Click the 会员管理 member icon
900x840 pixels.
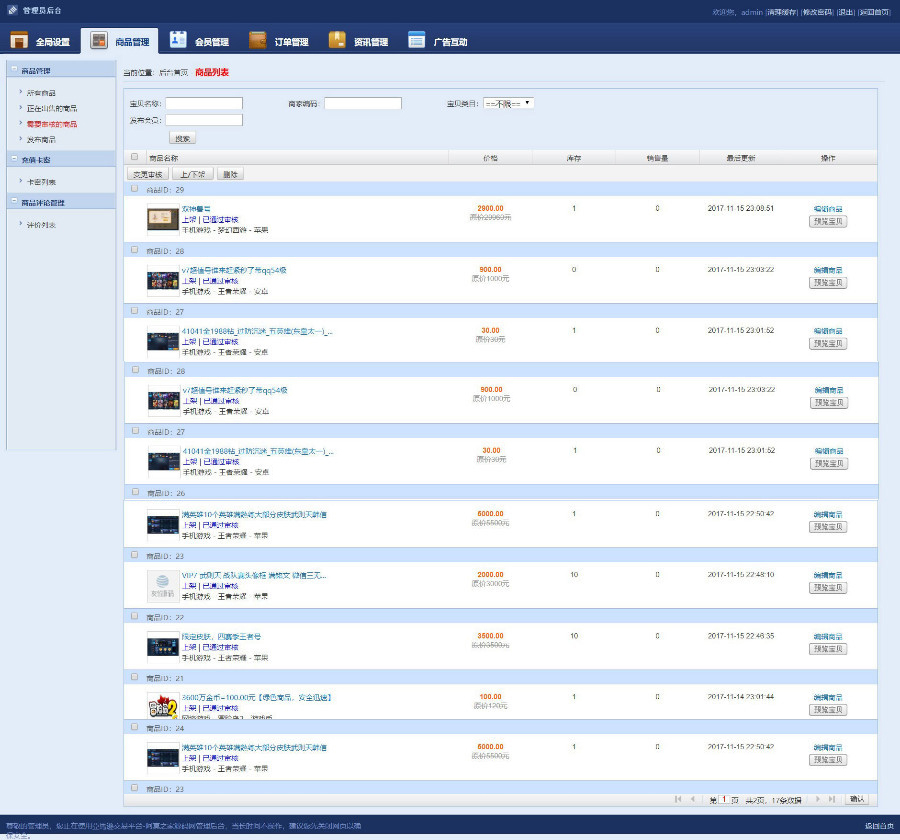pyautogui.click(x=178, y=41)
